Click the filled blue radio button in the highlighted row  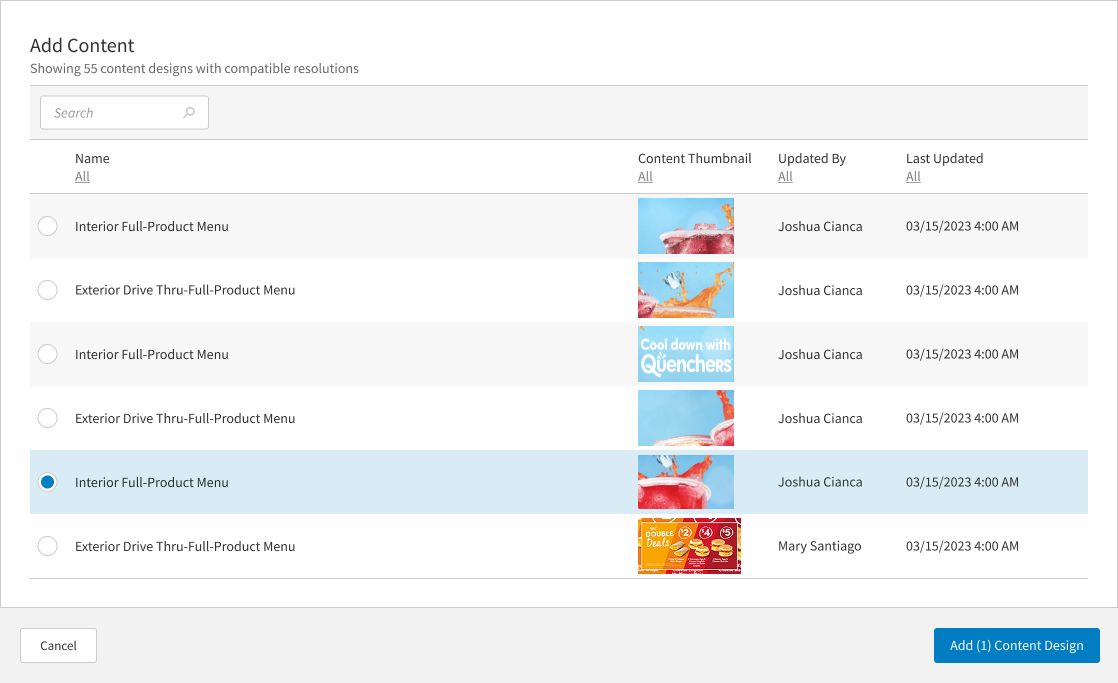(48, 482)
